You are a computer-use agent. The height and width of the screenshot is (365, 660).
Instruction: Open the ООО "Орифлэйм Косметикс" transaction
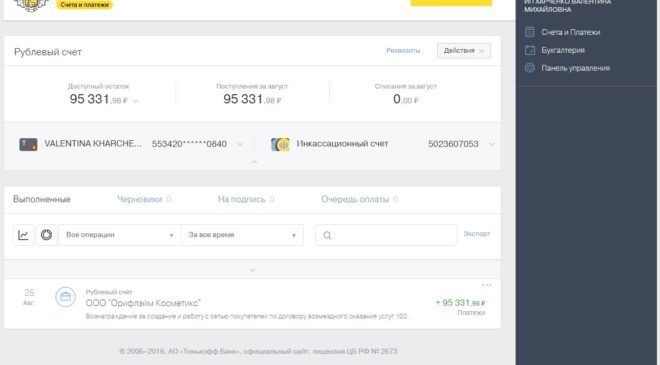[x=143, y=303]
